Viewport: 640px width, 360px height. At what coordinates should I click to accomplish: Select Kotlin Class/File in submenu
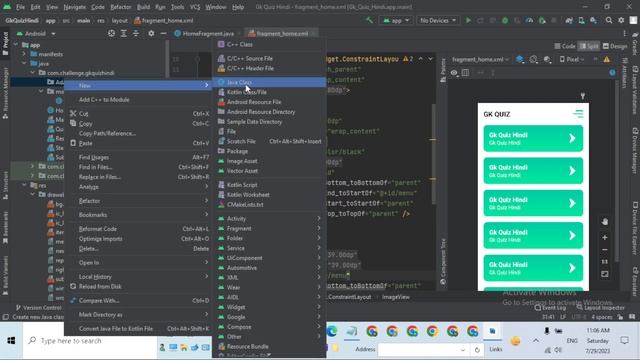[269, 92]
